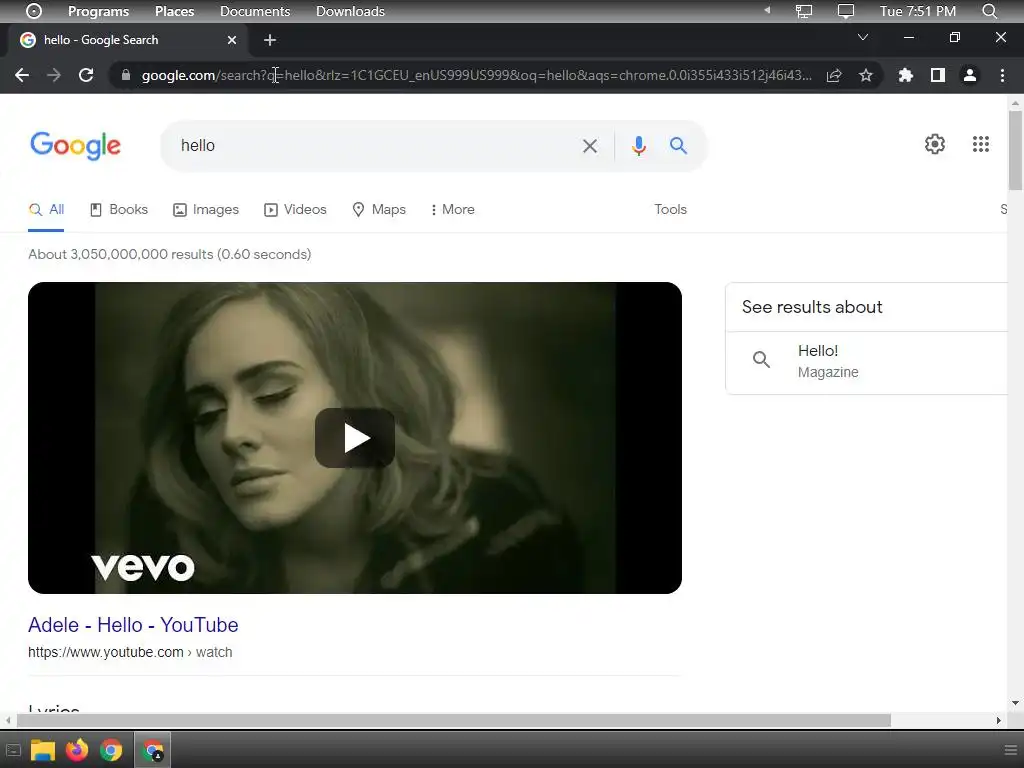The width and height of the screenshot is (1024, 768).
Task: Open Chrome's three-dot menu
Action: click(1002, 75)
